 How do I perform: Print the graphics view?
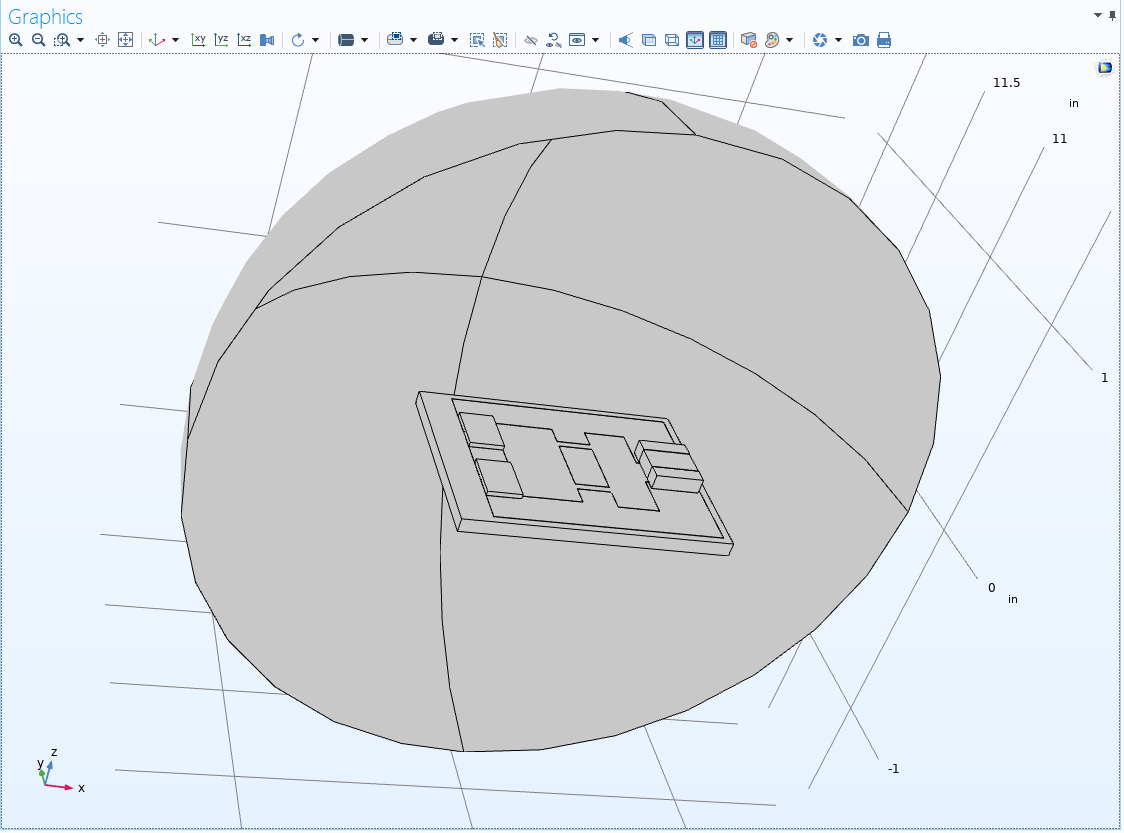[884, 40]
